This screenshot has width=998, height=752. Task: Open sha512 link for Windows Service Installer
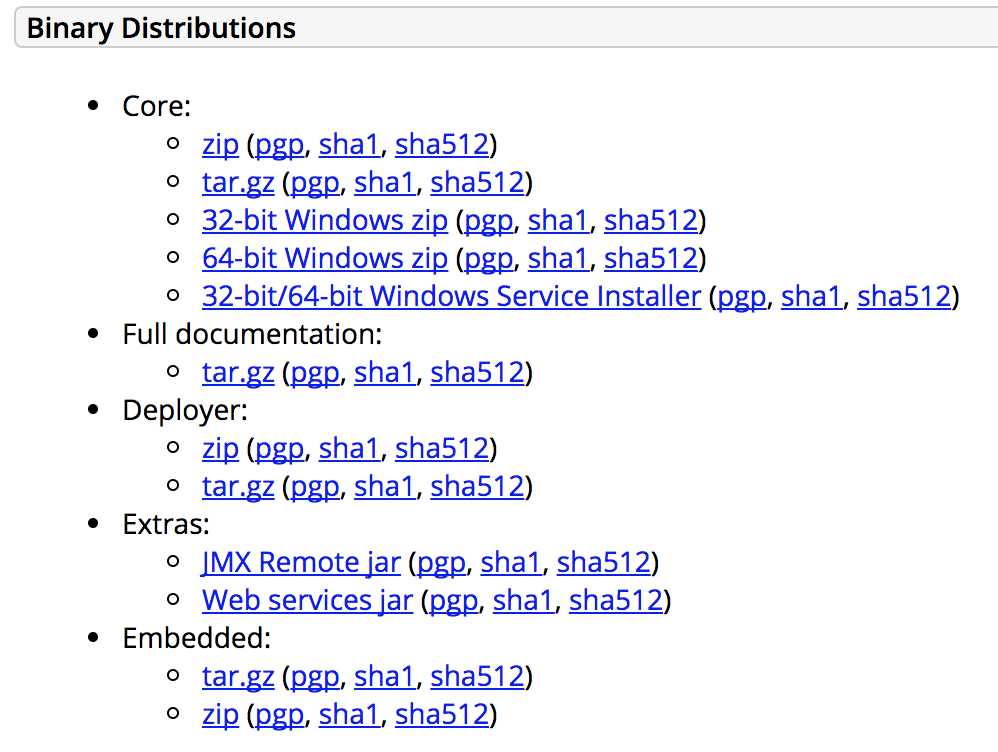tap(904, 296)
